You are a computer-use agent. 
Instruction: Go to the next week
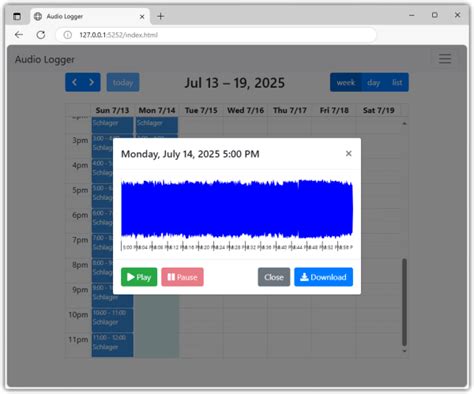[91, 82]
